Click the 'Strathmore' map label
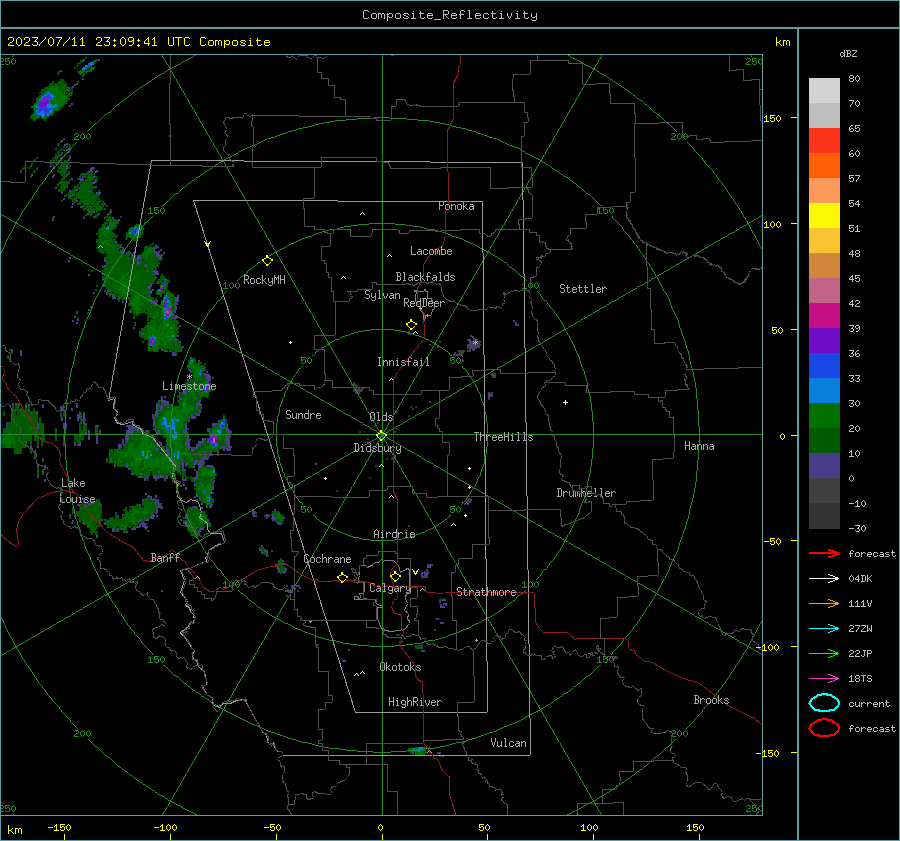Image resolution: width=900 pixels, height=841 pixels. 486,592
